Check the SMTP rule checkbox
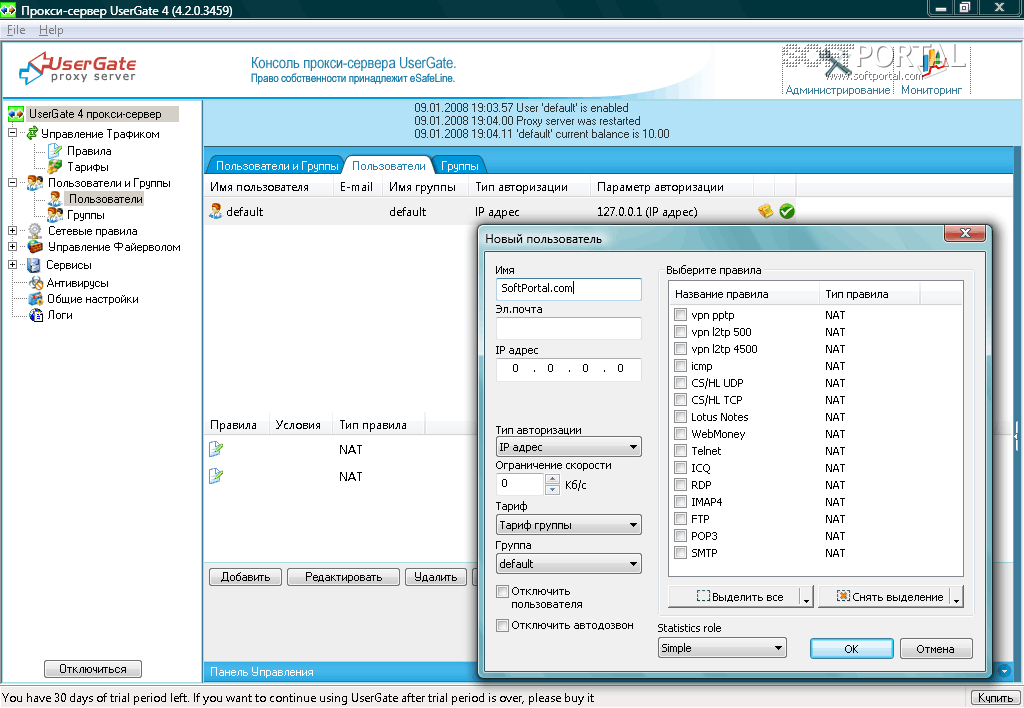 coord(680,553)
